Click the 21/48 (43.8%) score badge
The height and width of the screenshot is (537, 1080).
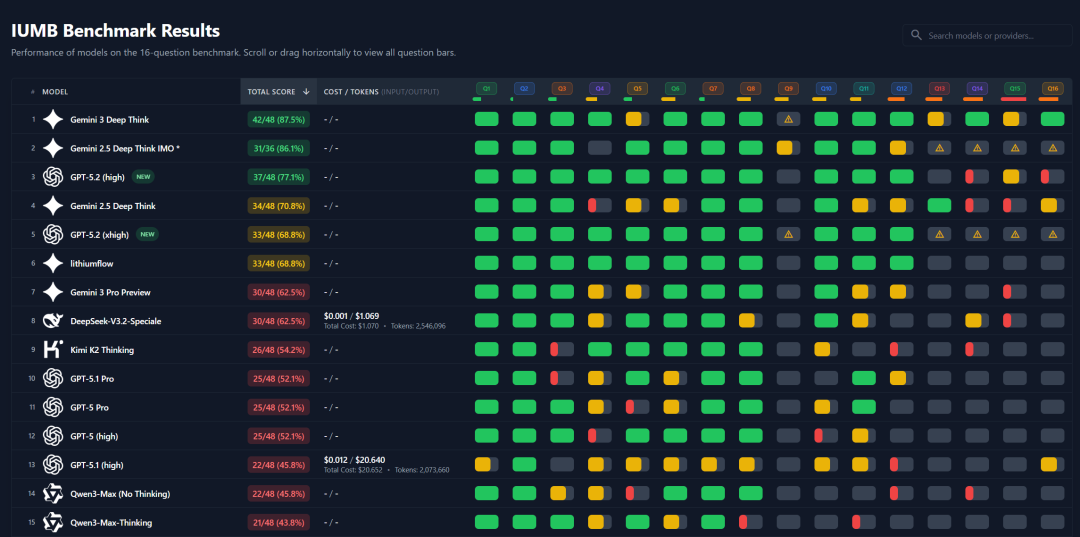[279, 523]
